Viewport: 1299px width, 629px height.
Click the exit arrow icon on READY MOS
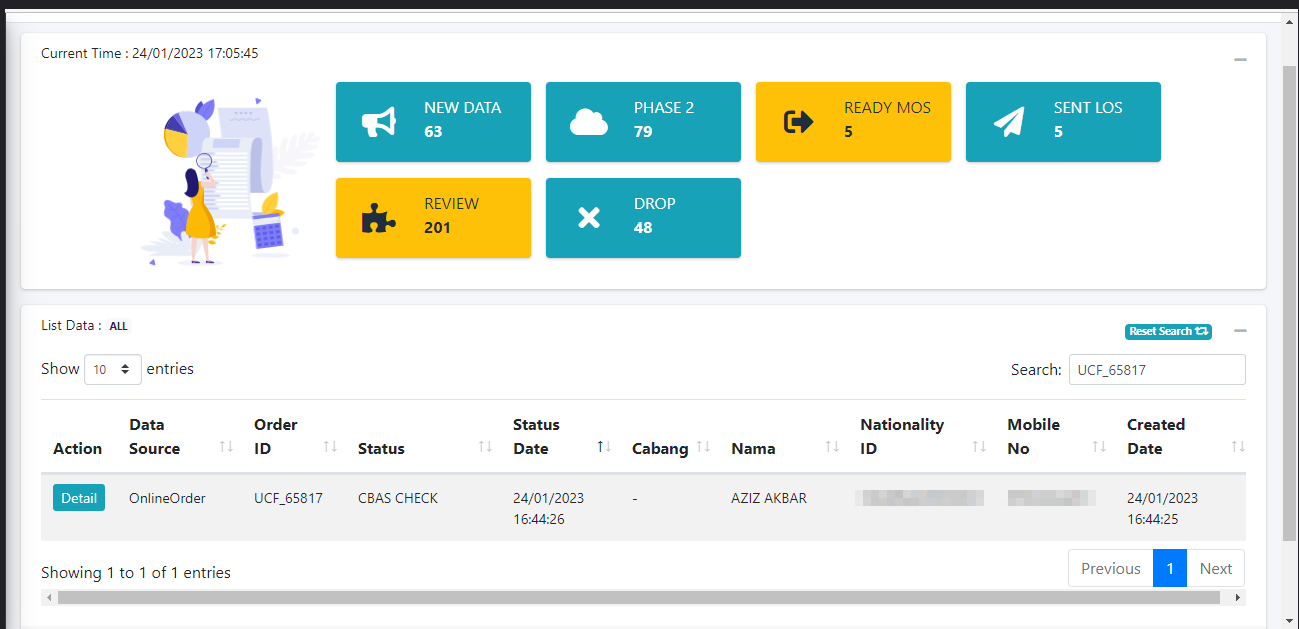(799, 122)
